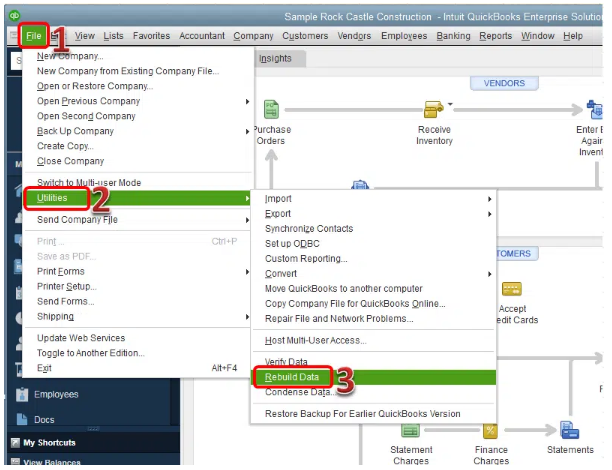Expand the Shipping submenu arrow
The height and width of the screenshot is (470, 612).
[x=247, y=317]
